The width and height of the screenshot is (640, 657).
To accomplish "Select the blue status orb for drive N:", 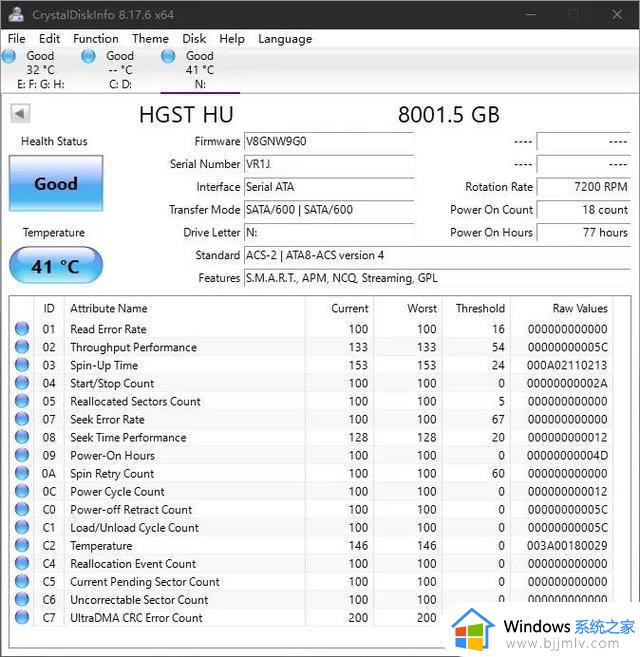I will (x=168, y=56).
